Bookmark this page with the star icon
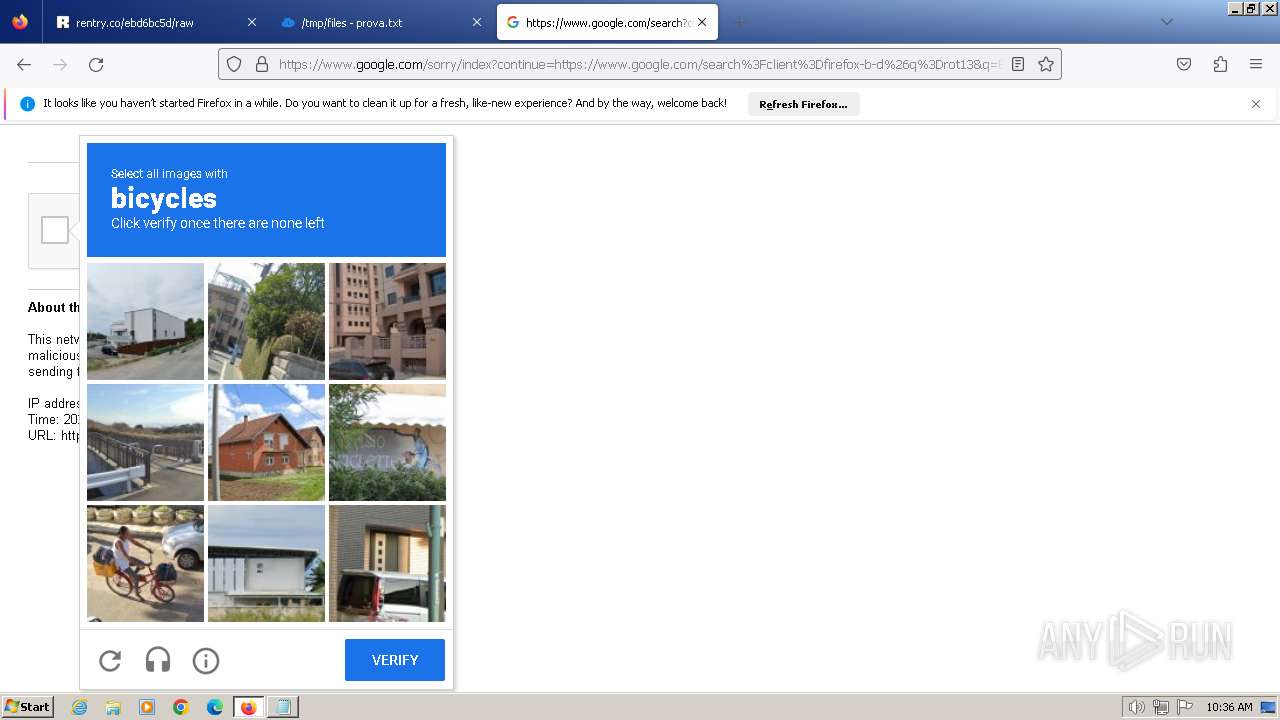1280x720 pixels. (x=1046, y=64)
